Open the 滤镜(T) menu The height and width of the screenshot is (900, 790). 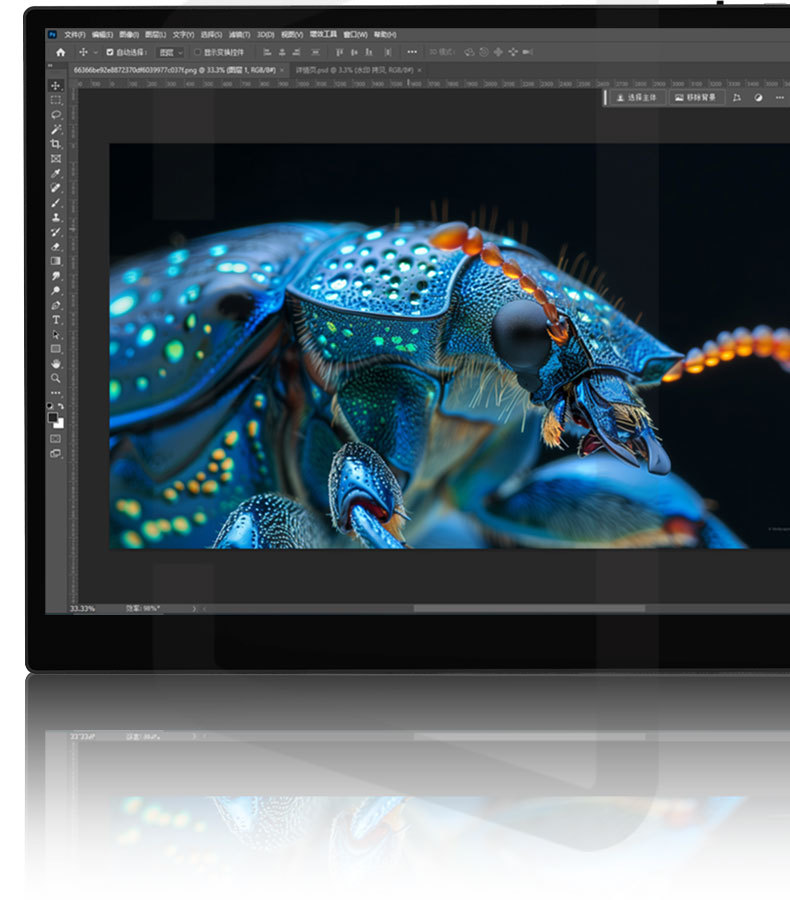(x=239, y=34)
